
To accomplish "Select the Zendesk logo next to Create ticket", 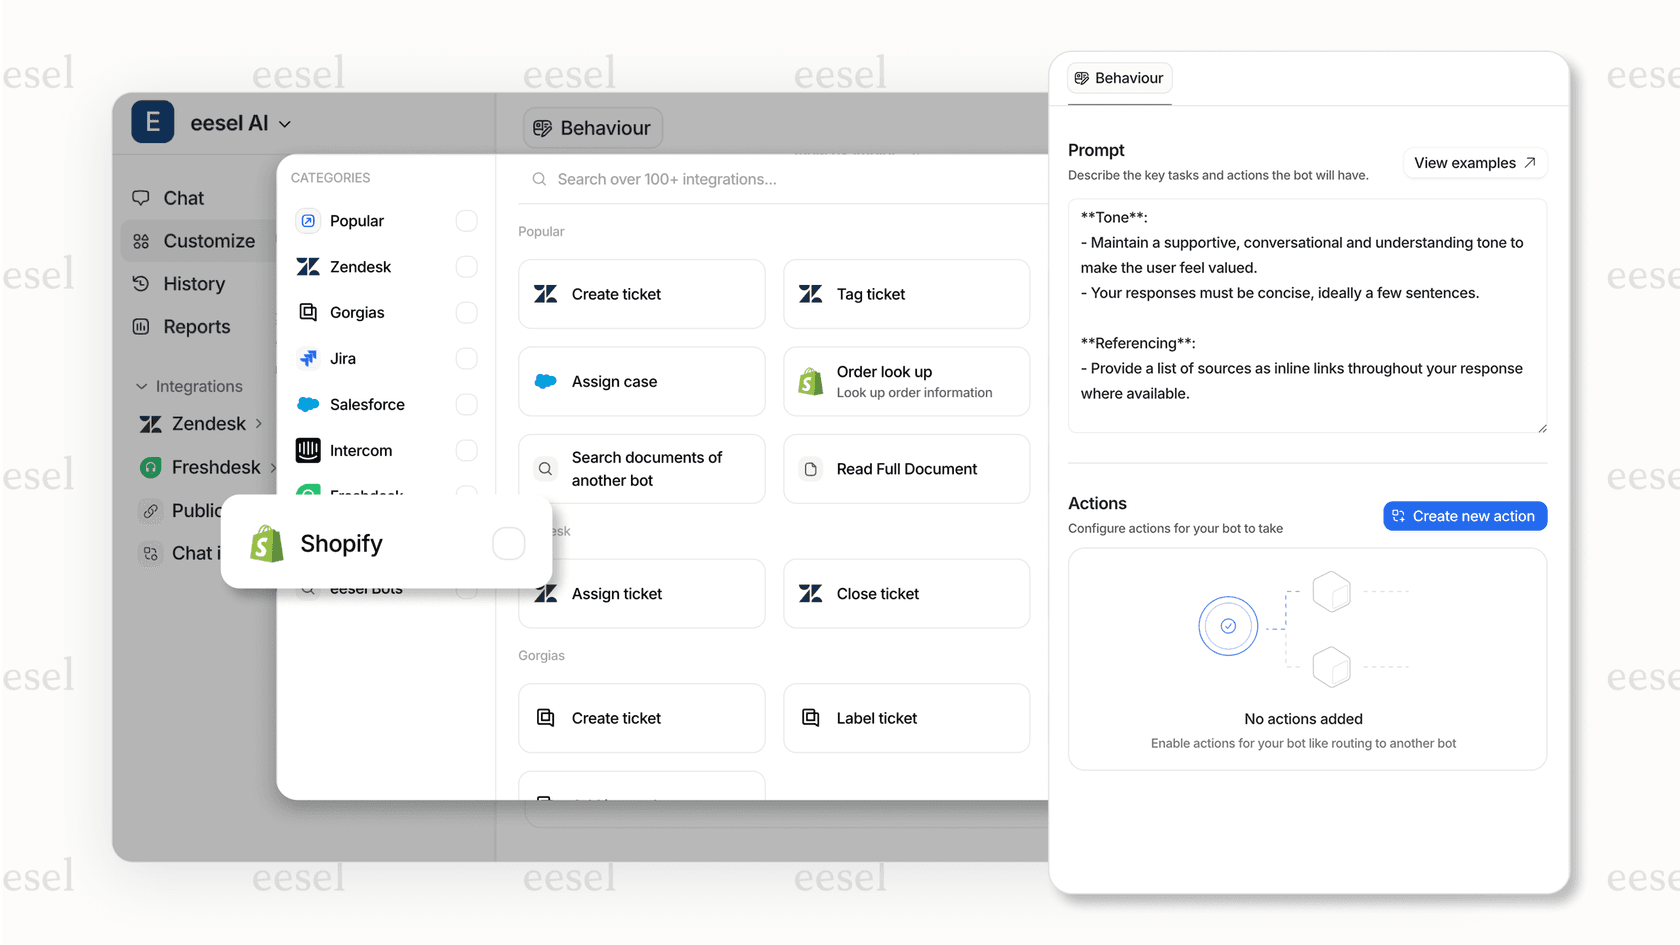I will (x=545, y=293).
